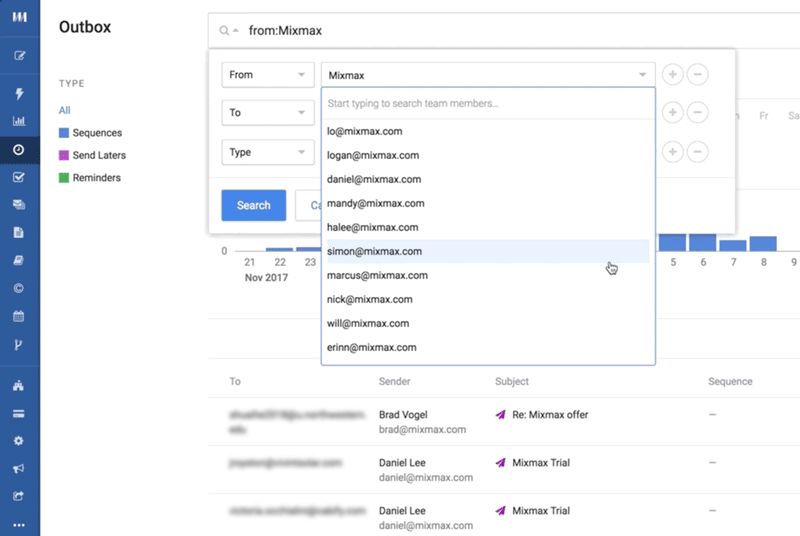Focus the team member search field
800x536 pixels.
point(488,104)
